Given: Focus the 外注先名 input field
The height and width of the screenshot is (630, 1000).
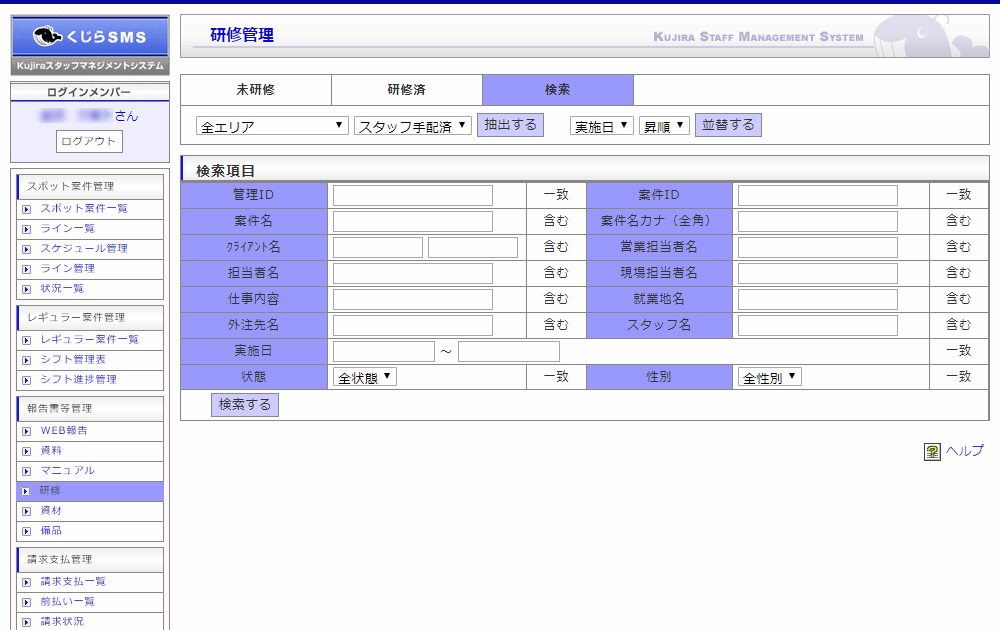Looking at the screenshot, I should coord(413,326).
